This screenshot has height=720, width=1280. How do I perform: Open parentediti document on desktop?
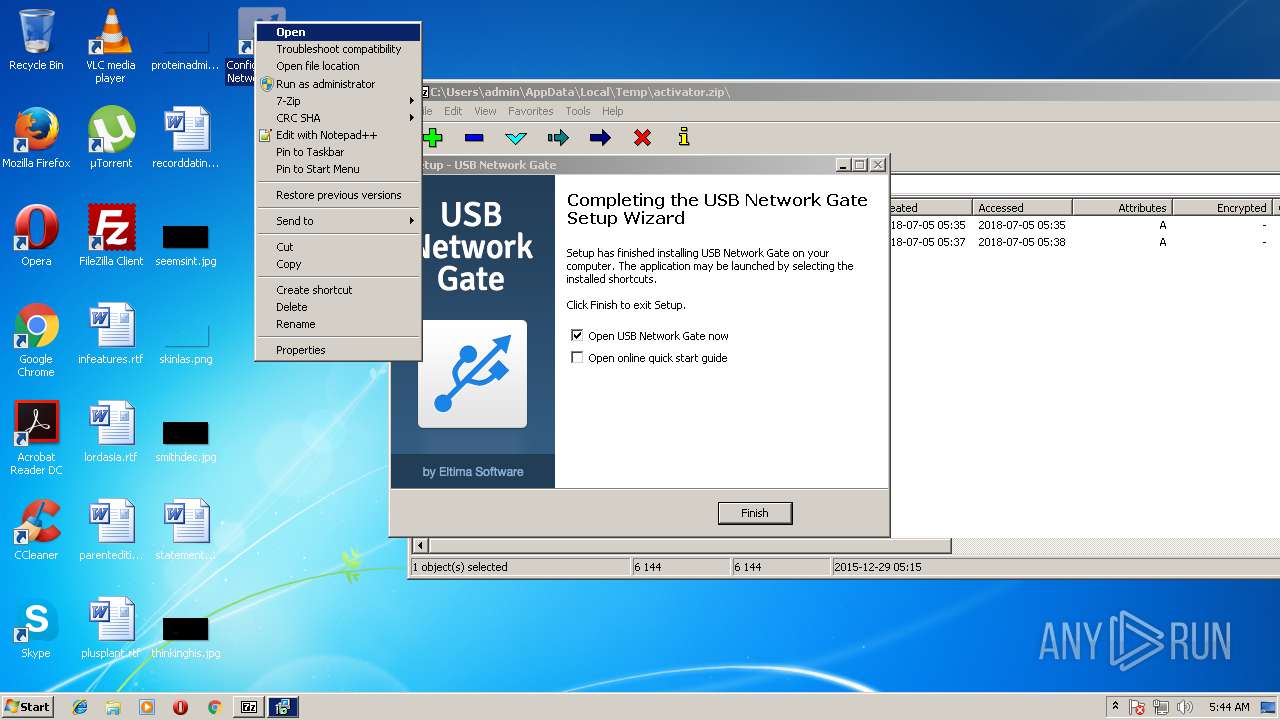pyautogui.click(x=110, y=530)
